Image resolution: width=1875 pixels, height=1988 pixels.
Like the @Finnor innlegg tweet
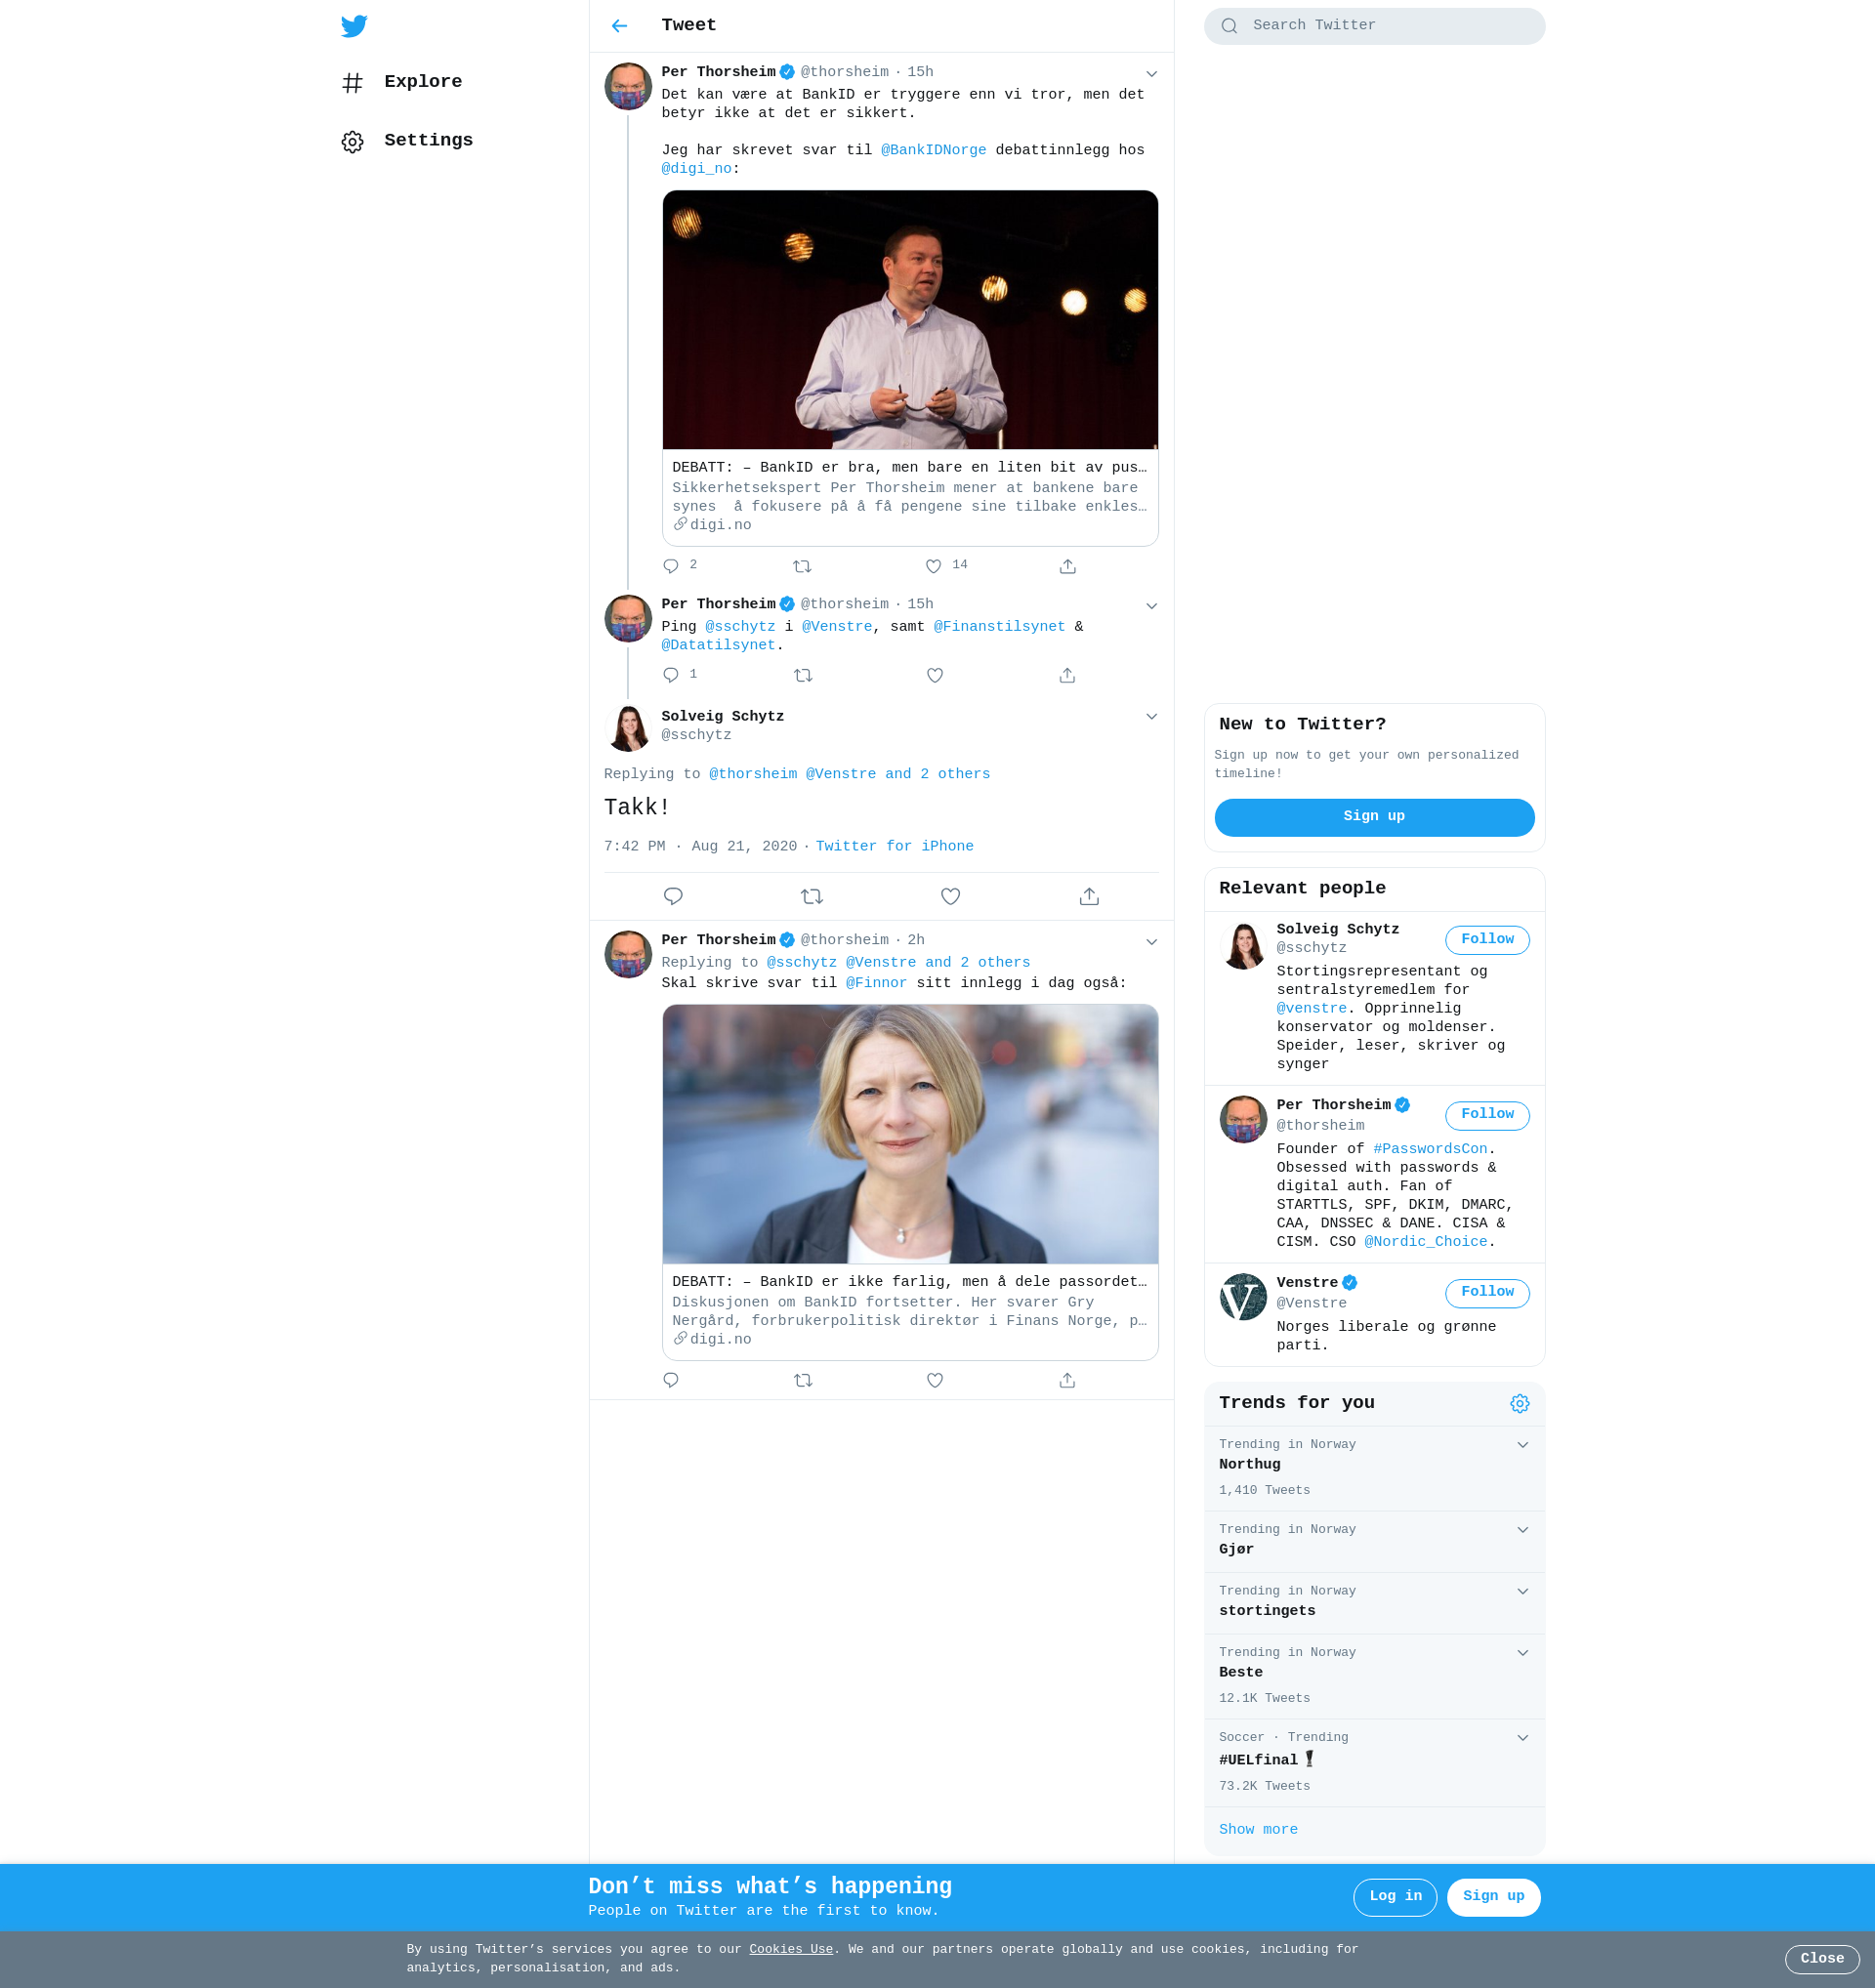(934, 1380)
